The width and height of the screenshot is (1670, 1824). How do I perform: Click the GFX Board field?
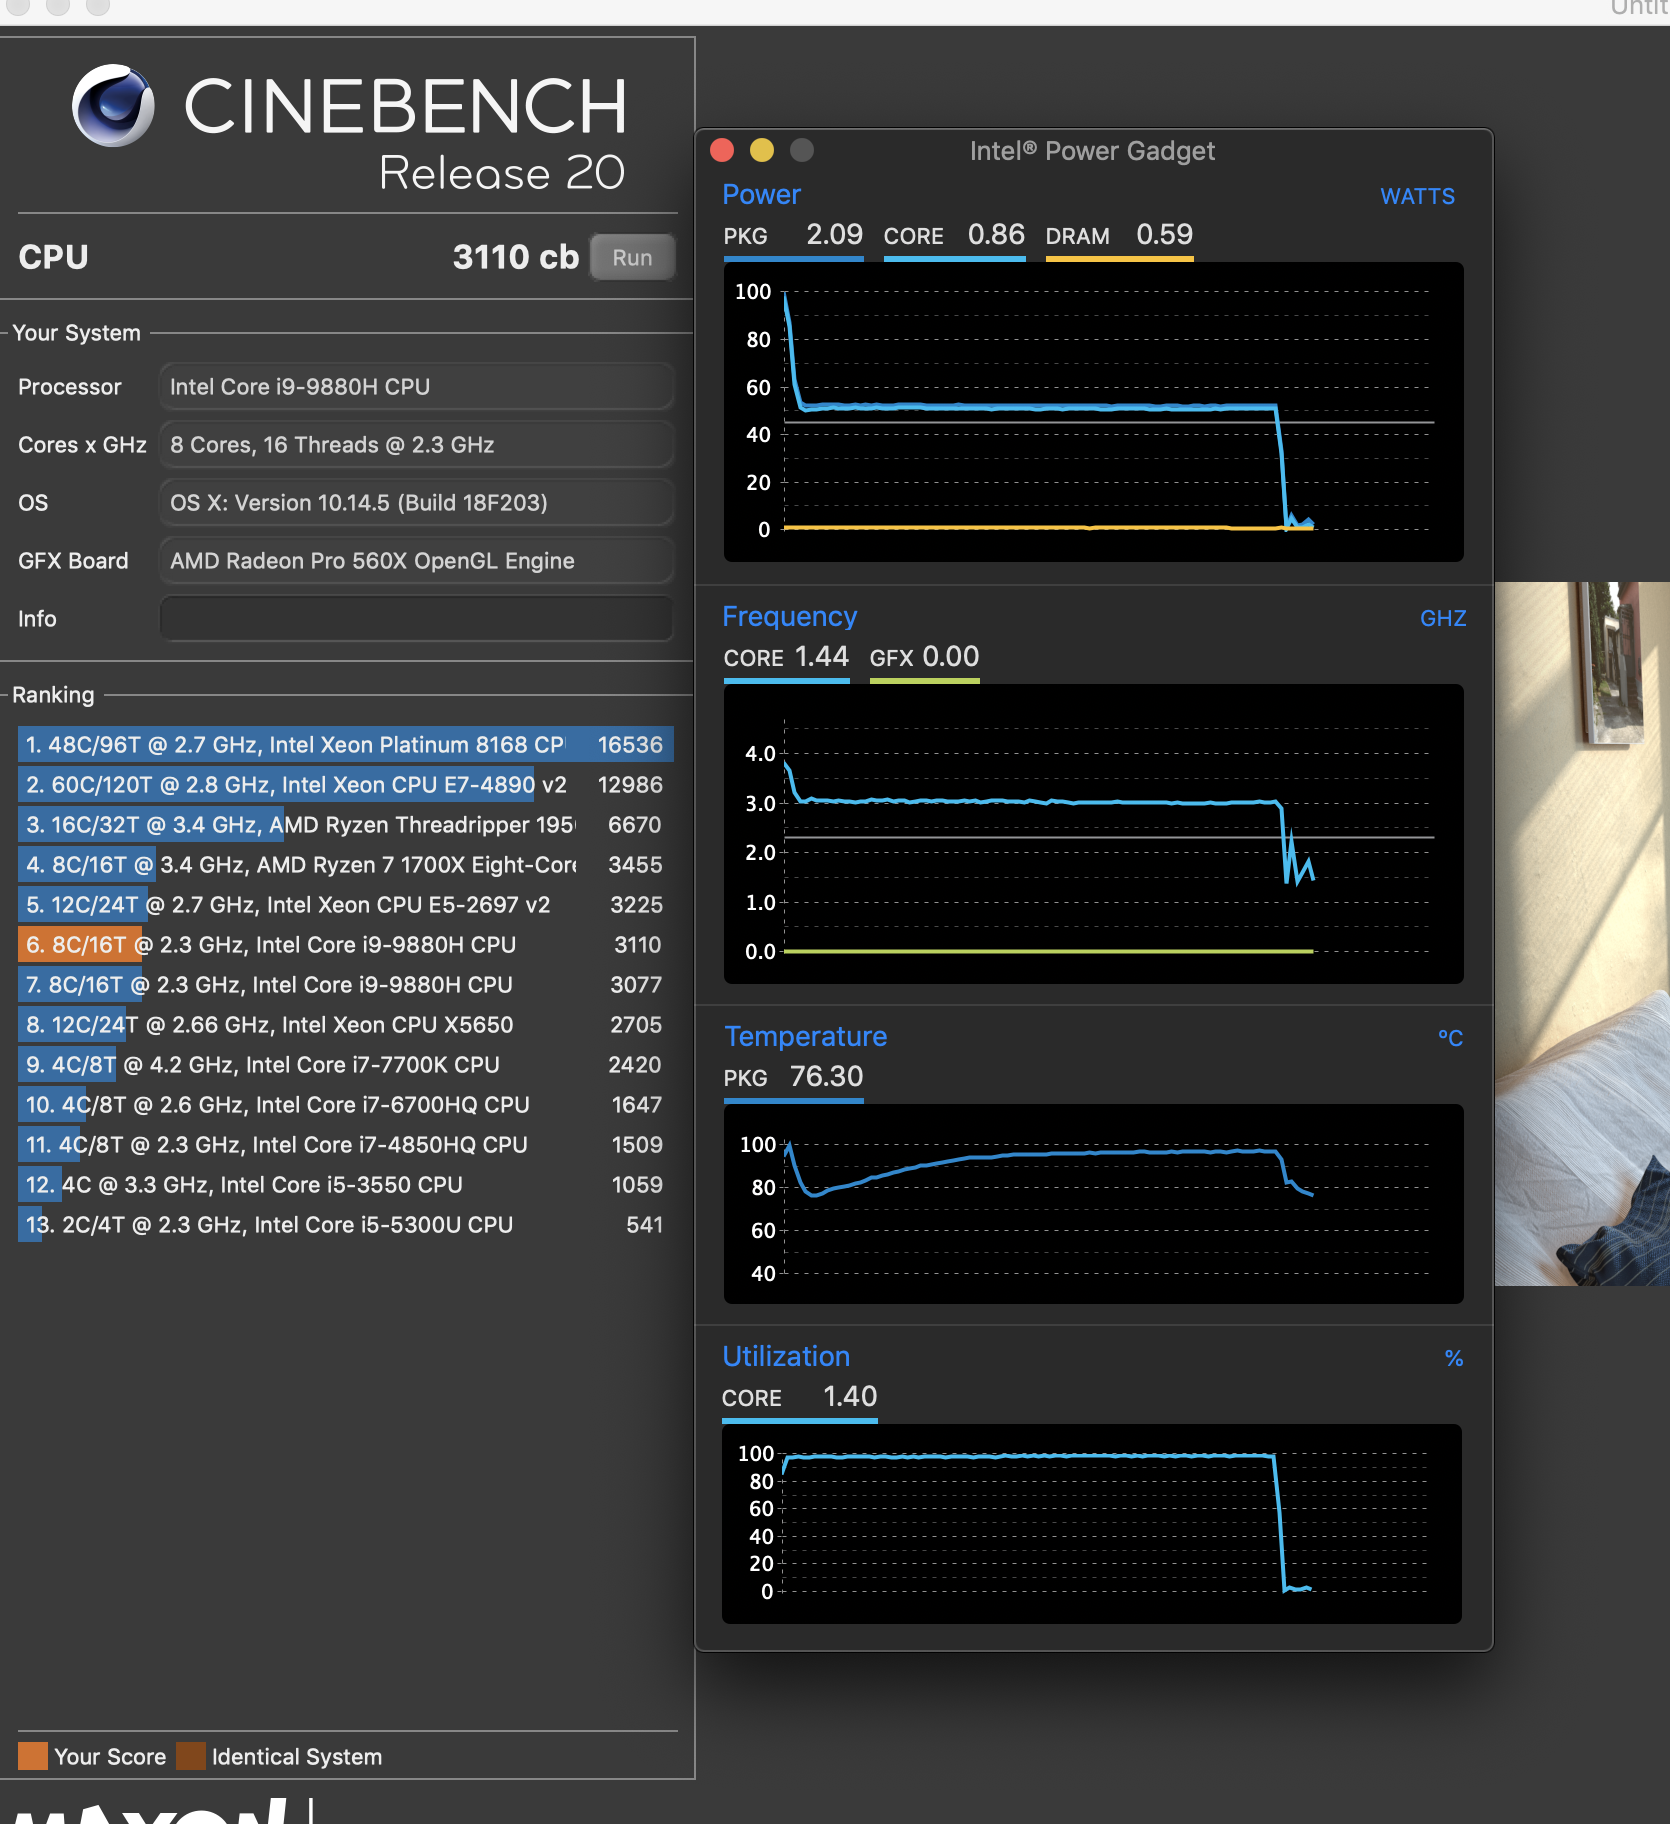point(416,561)
